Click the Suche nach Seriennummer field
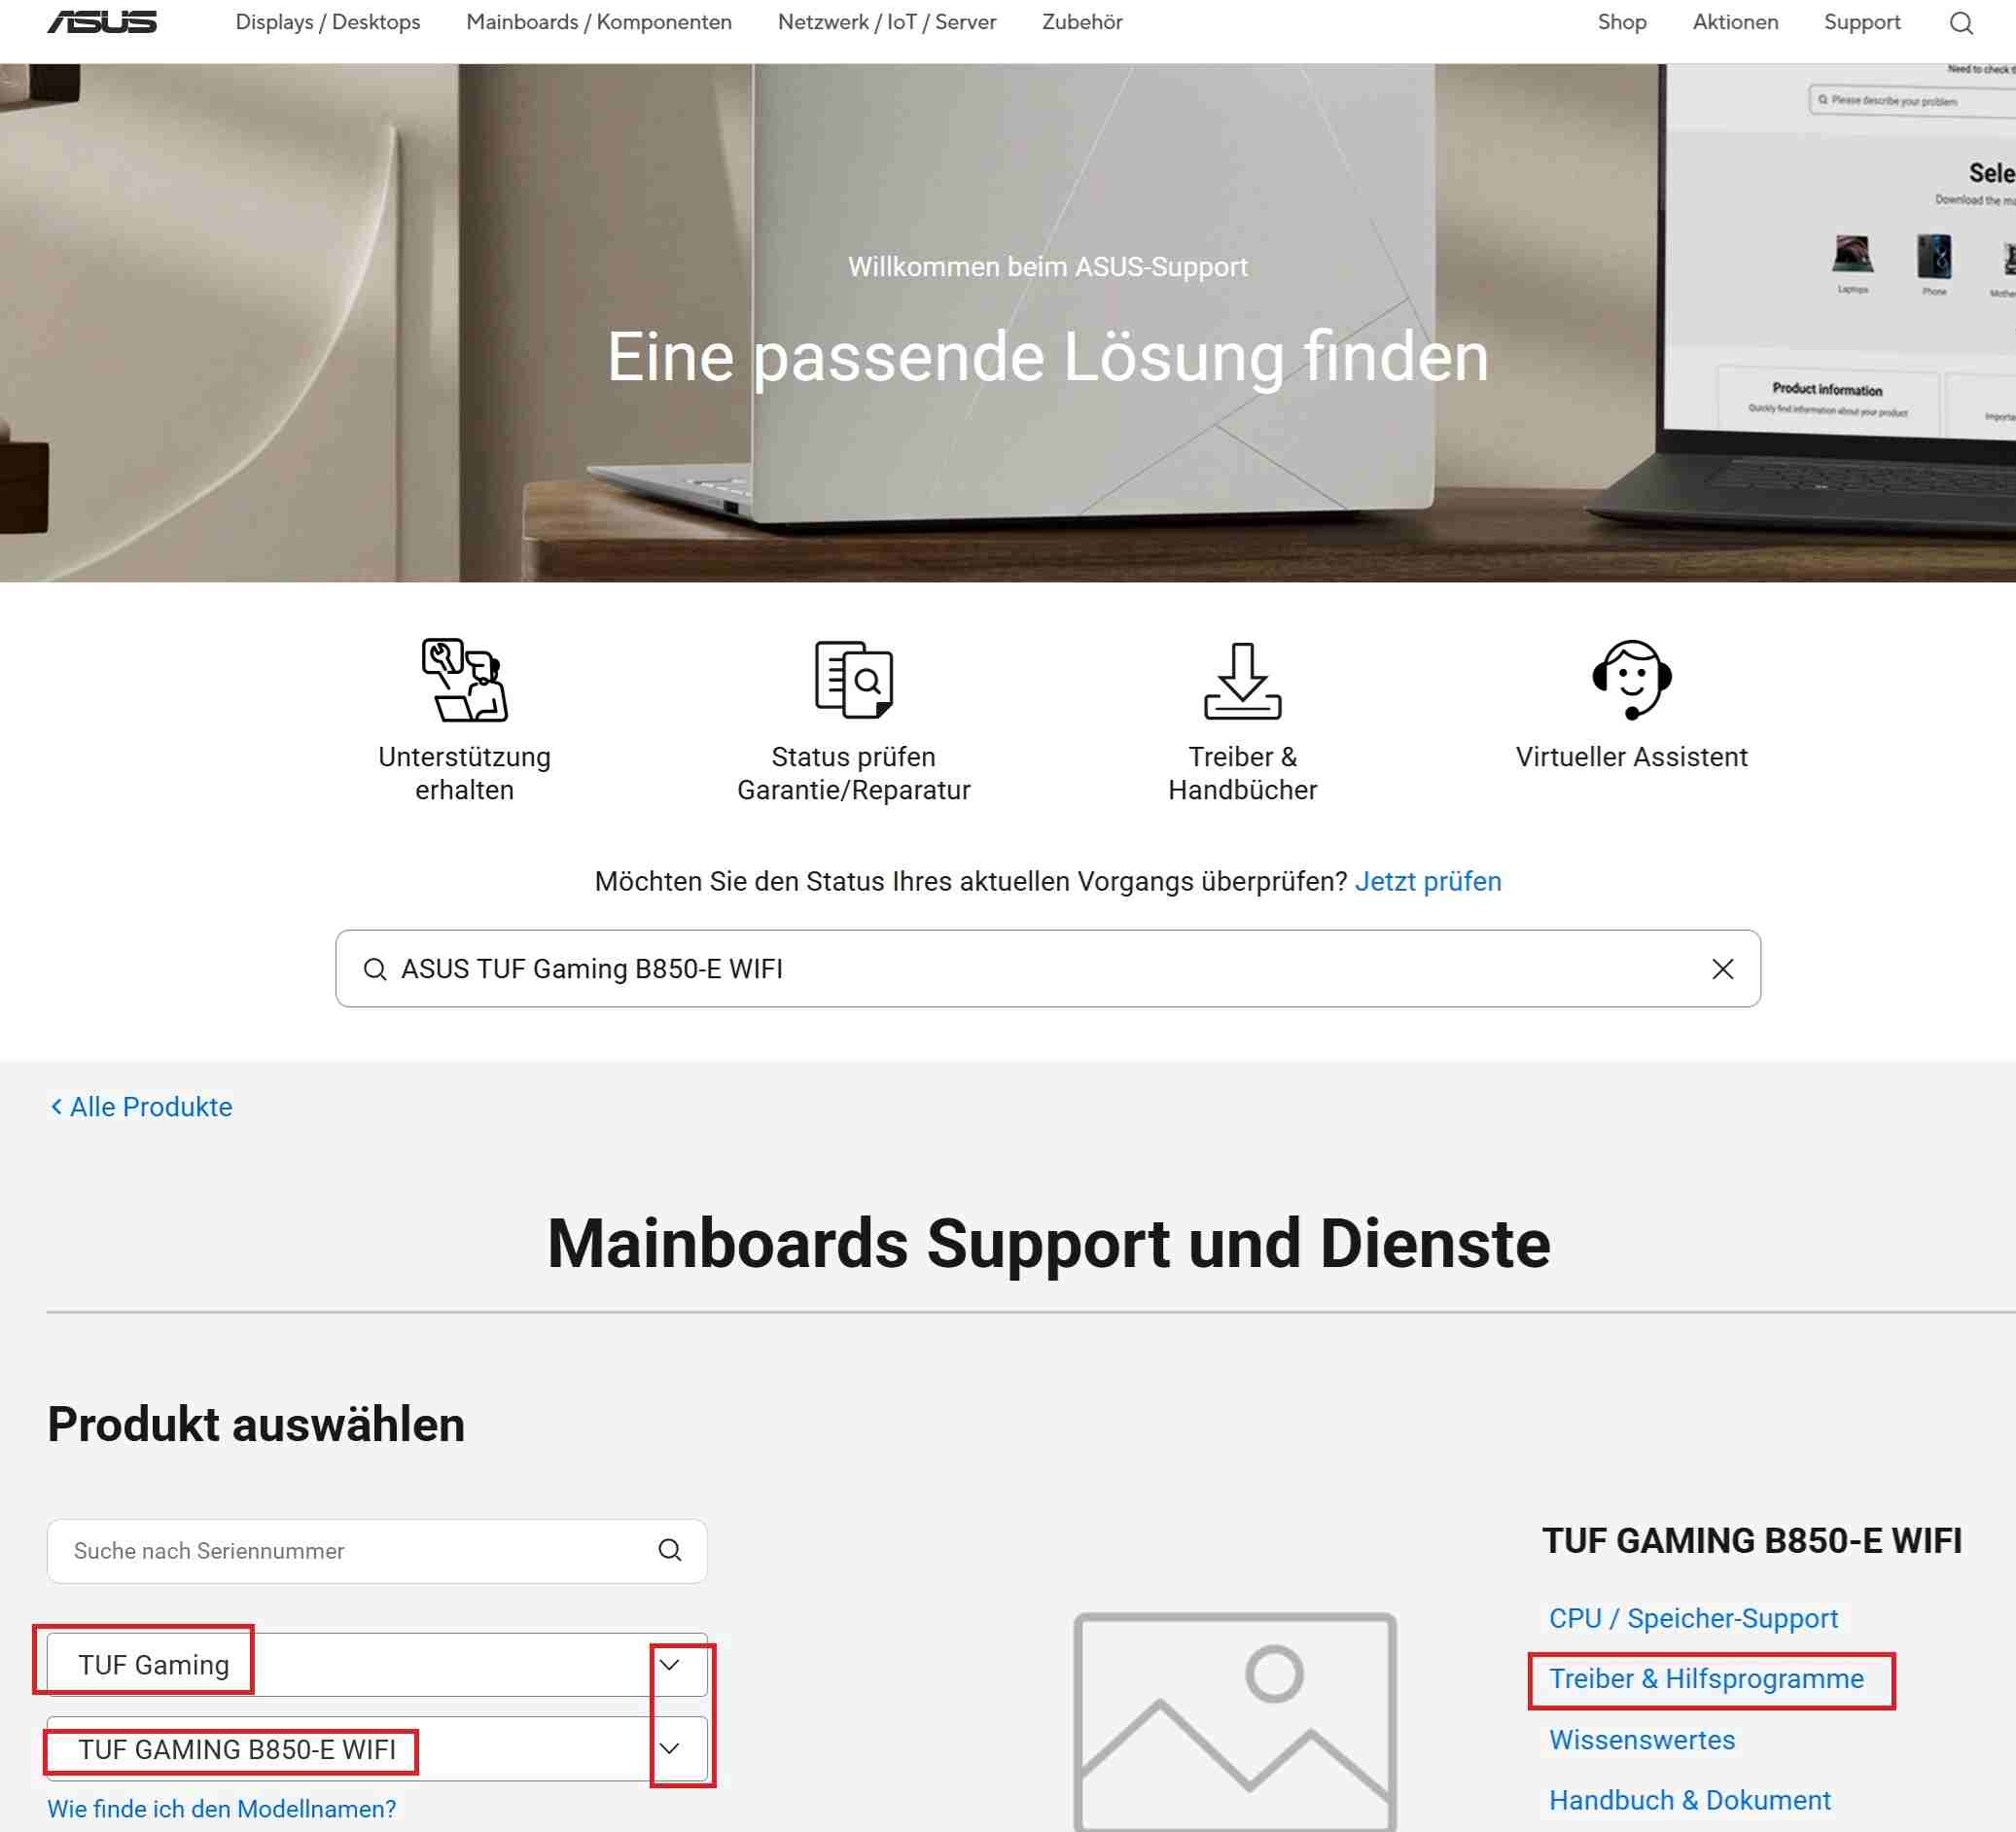This screenshot has width=2016, height=1832. tap(377, 1551)
